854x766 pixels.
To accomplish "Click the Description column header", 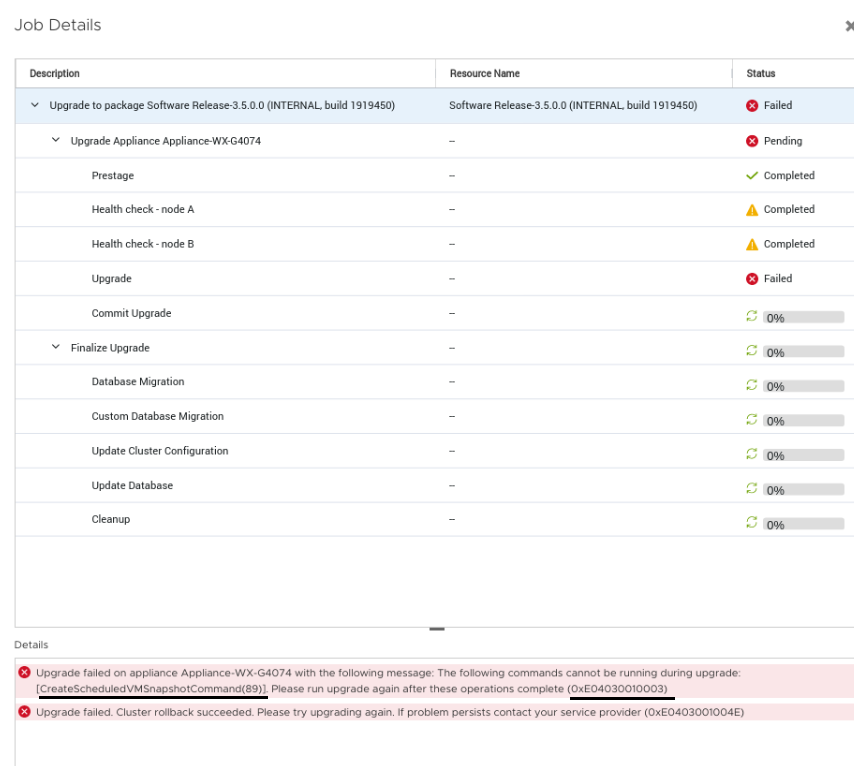I will 55,74.
